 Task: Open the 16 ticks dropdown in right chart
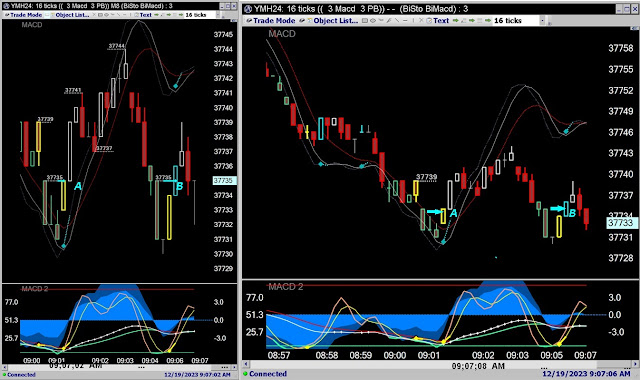[542, 20]
